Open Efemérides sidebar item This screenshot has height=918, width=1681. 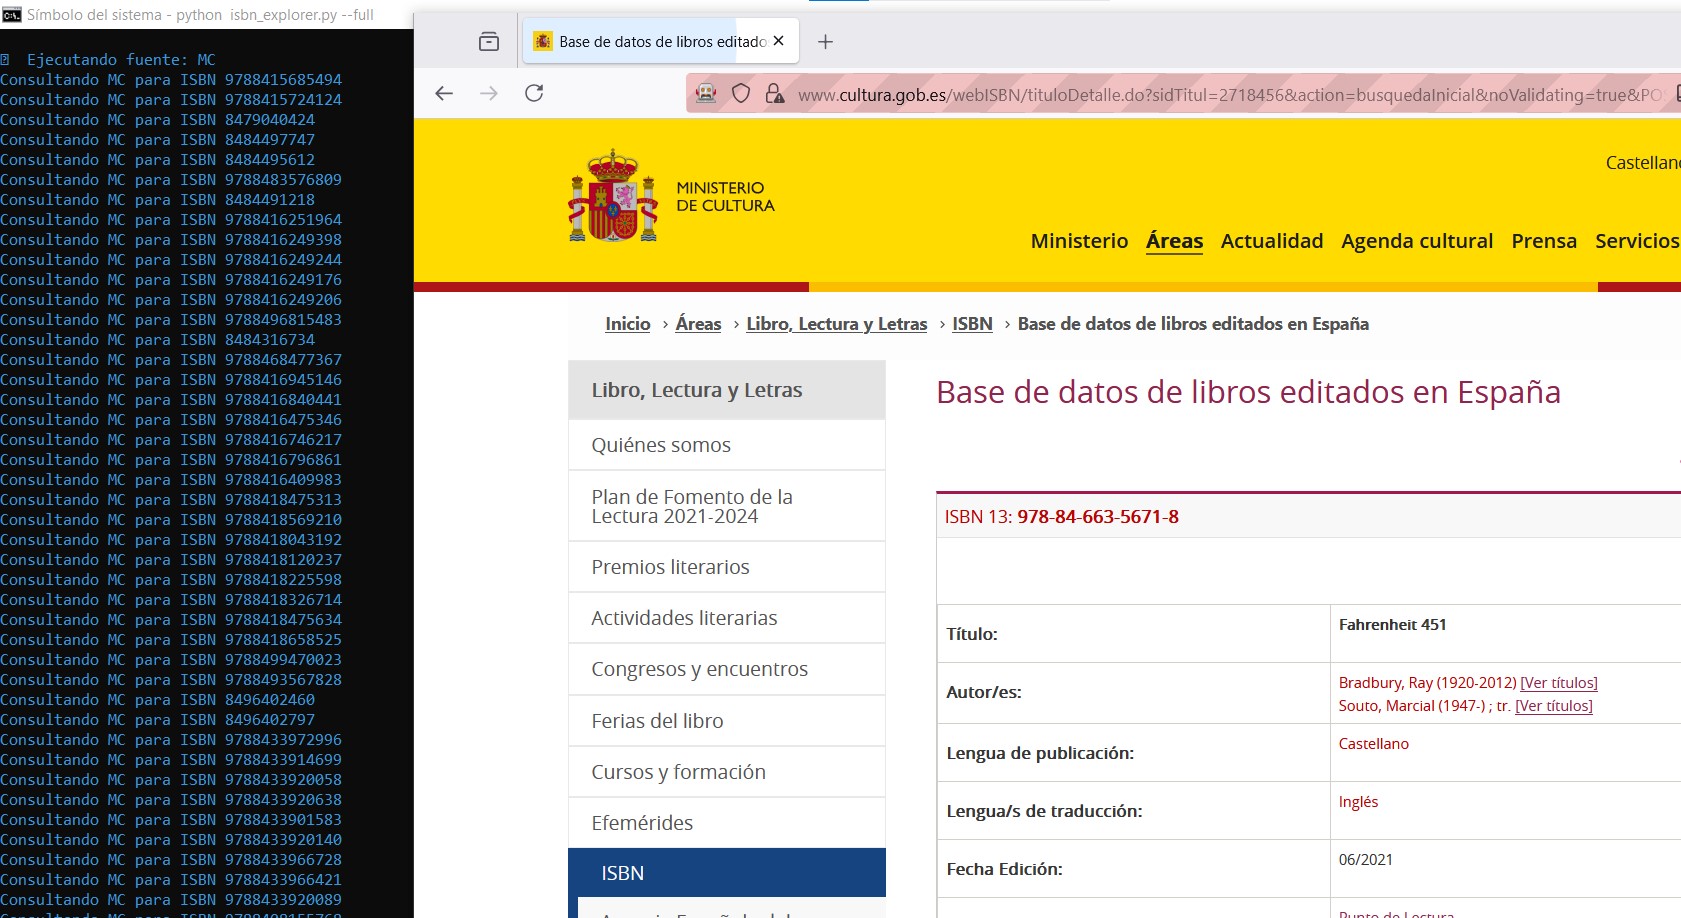coord(727,823)
